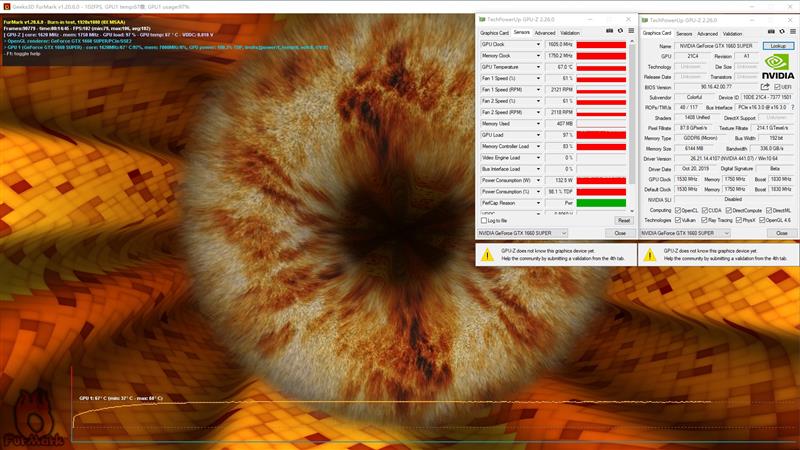
Task: Click the NVIDIA logo
Action: click(x=778, y=67)
